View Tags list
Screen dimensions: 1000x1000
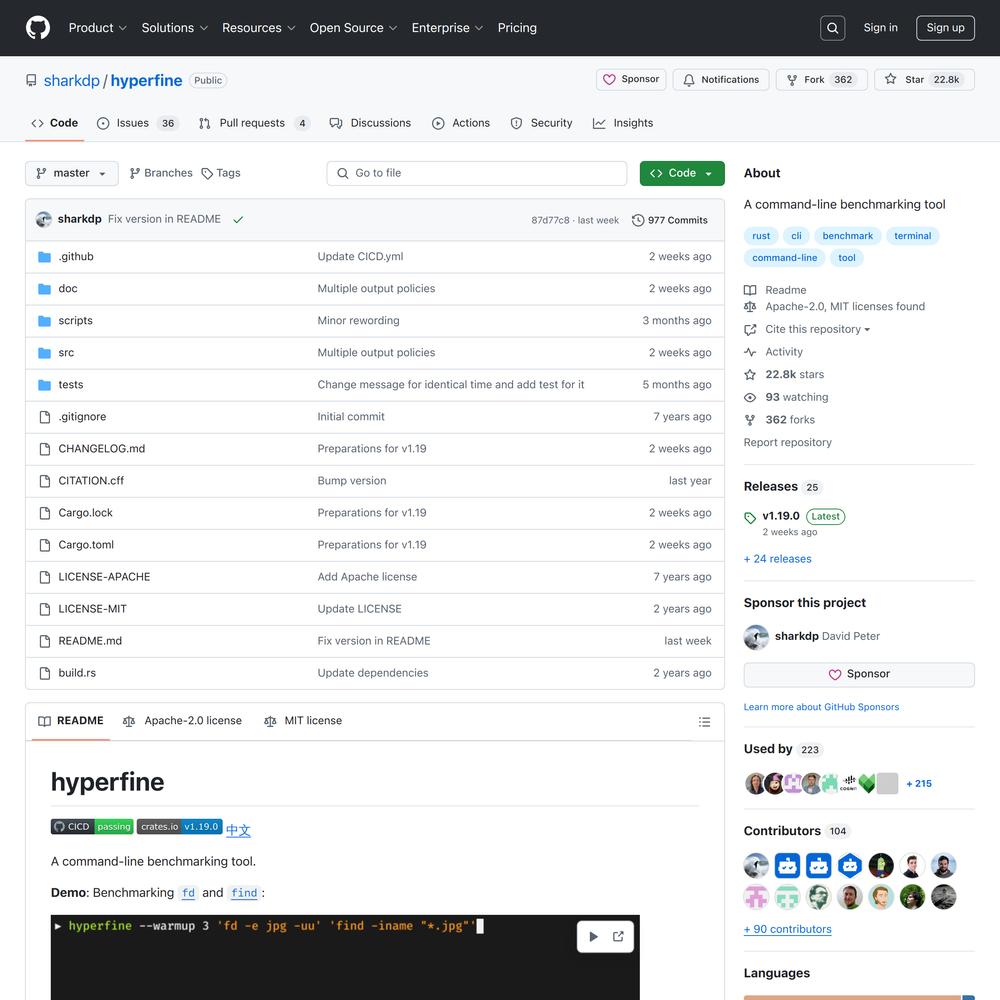coord(221,173)
